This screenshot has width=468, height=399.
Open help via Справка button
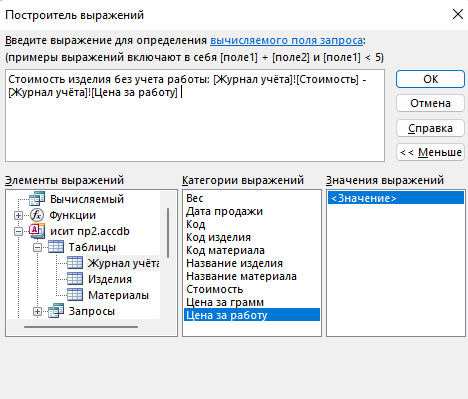point(430,128)
